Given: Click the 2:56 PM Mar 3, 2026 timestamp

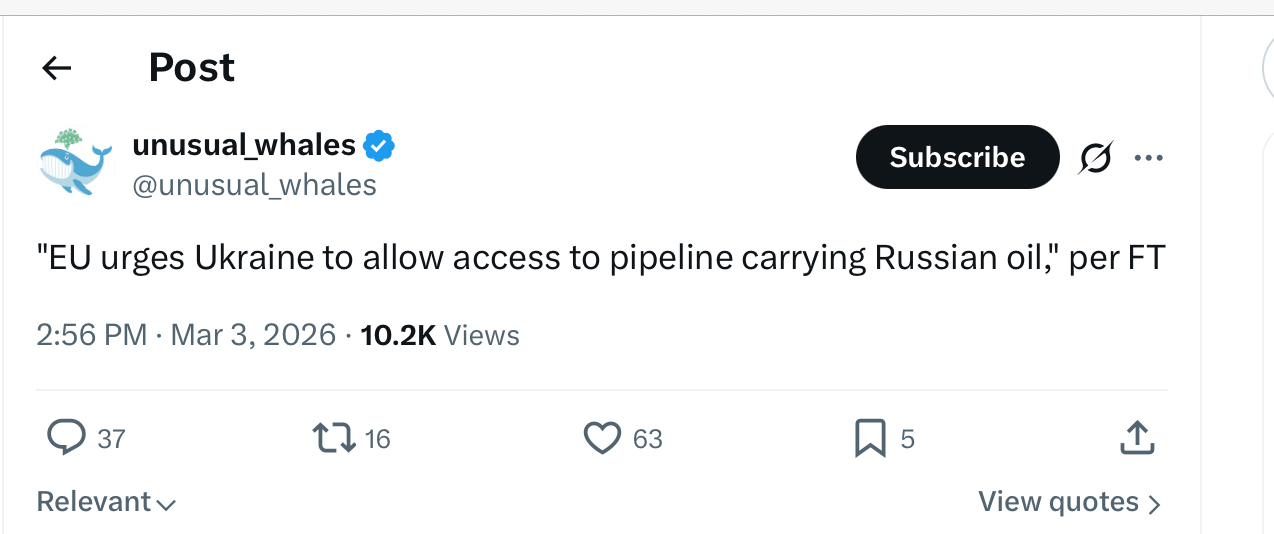Looking at the screenshot, I should pyautogui.click(x=186, y=335).
